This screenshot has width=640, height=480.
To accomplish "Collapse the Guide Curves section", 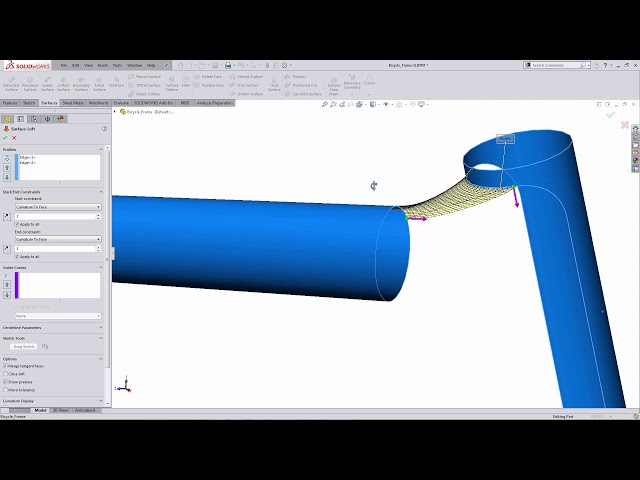I will [101, 267].
